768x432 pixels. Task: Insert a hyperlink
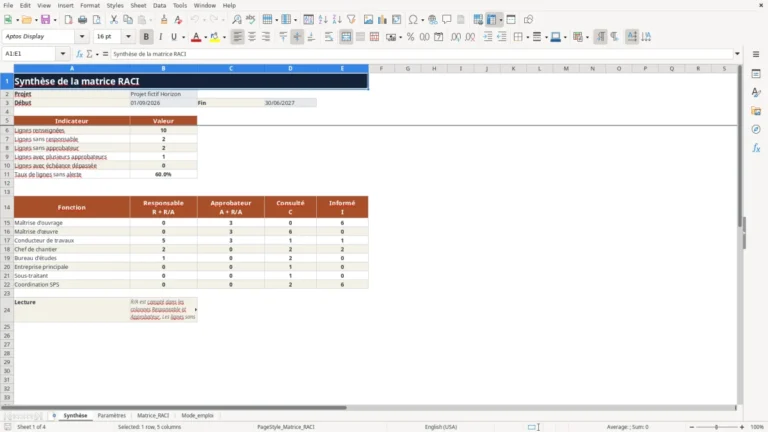pos(432,20)
